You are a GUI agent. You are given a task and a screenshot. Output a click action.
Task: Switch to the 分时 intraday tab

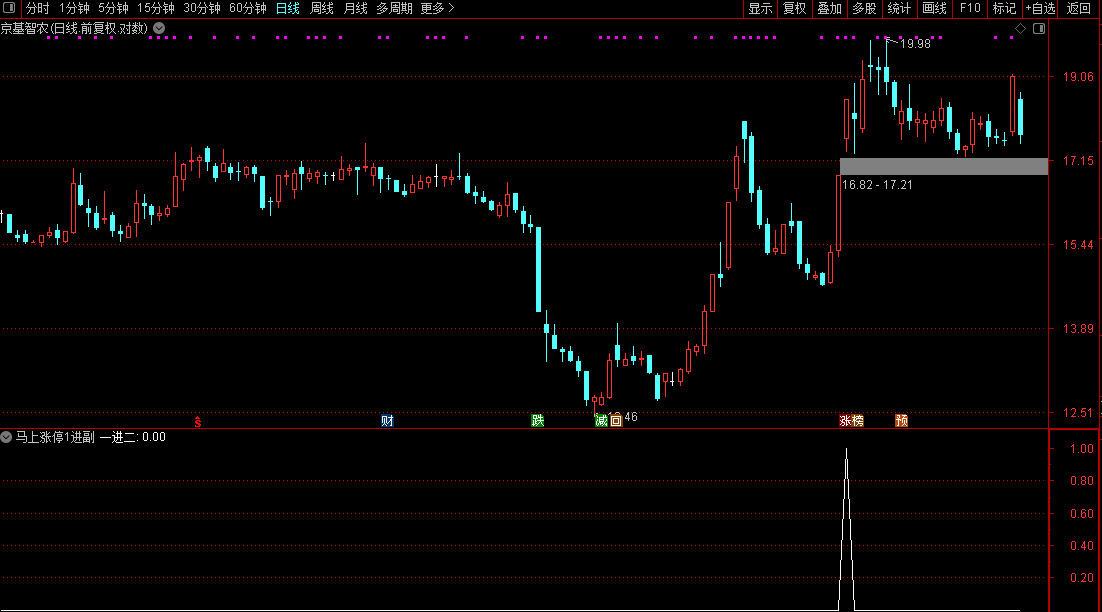point(38,8)
